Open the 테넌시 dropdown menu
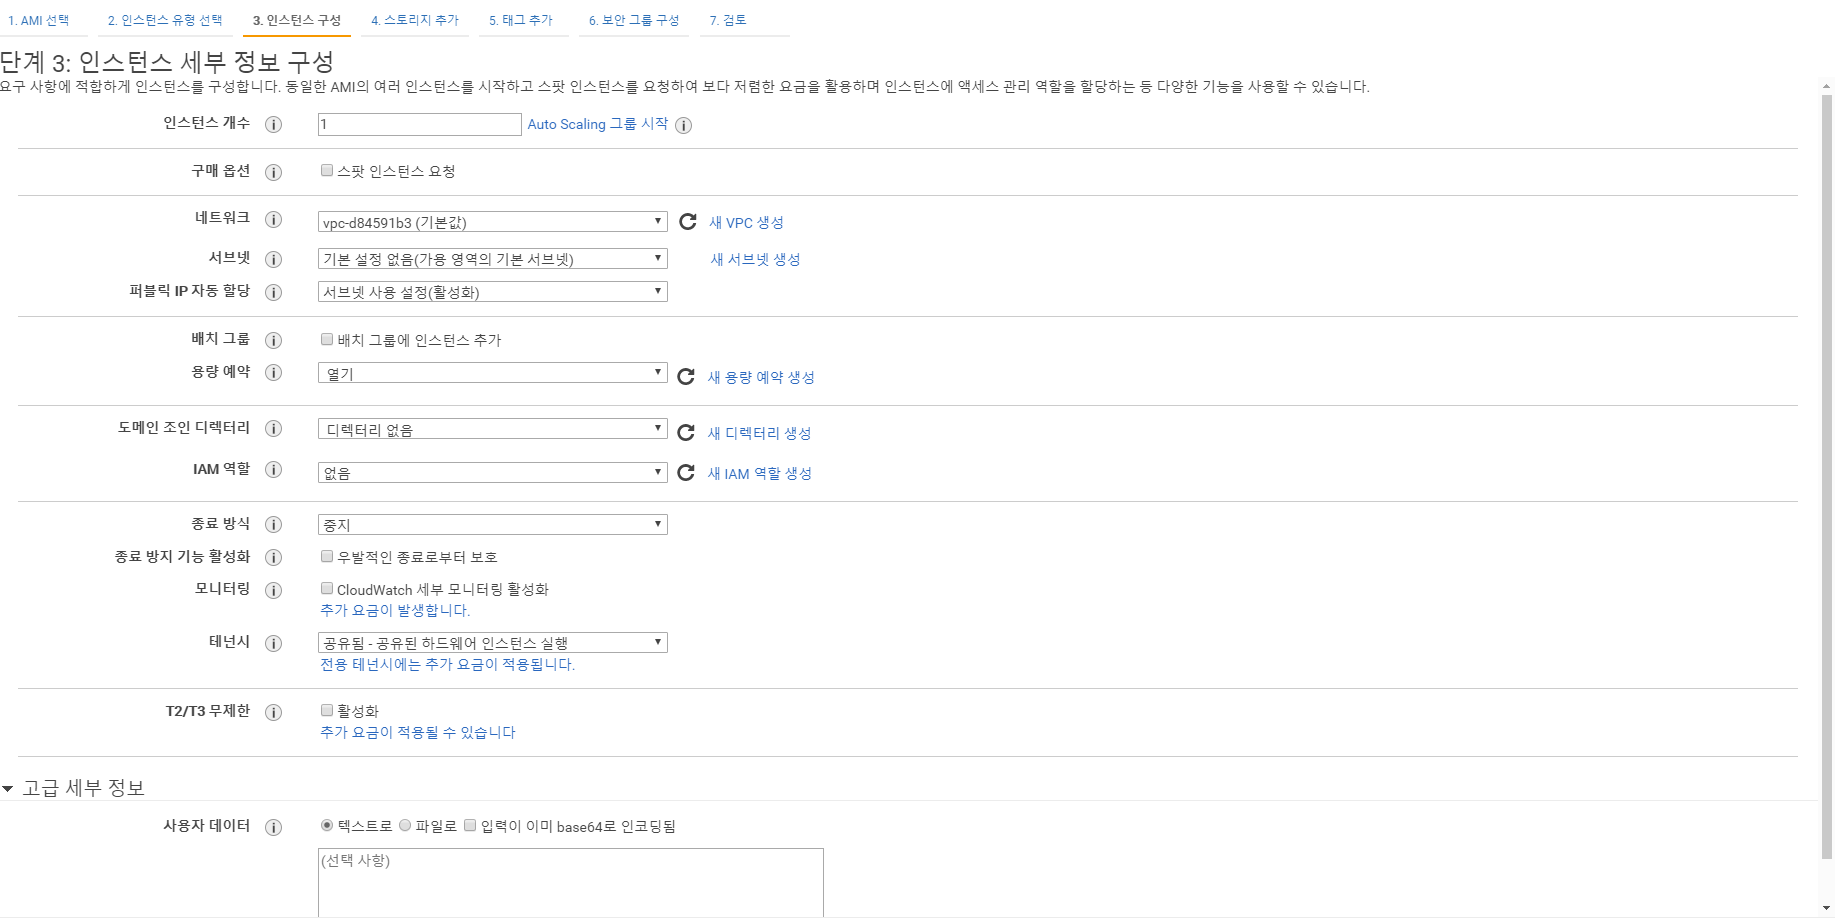This screenshot has height=922, width=1838. pos(492,642)
